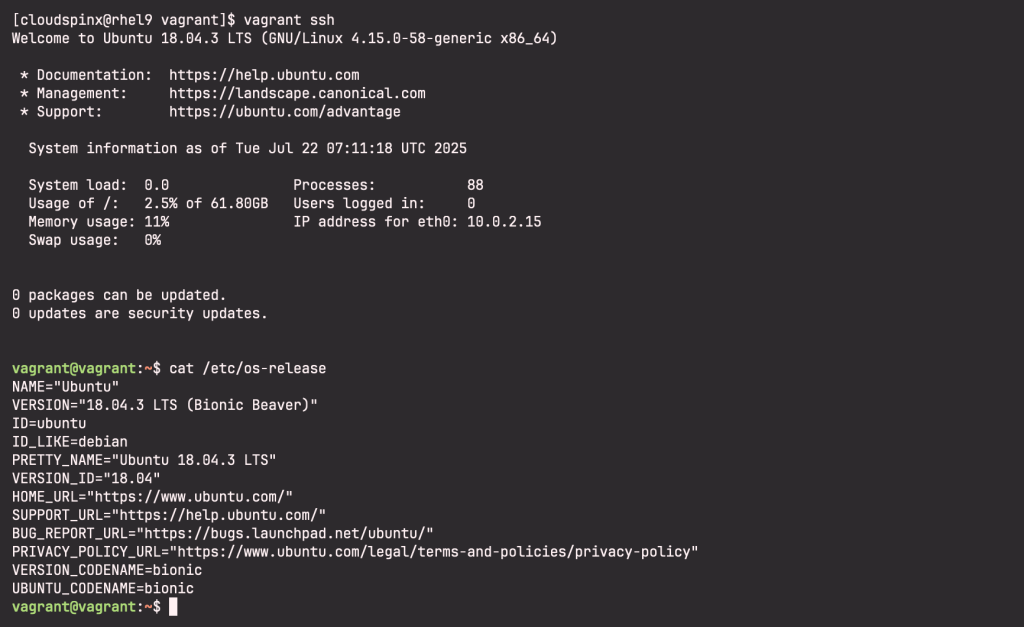The width and height of the screenshot is (1024, 627).
Task: Click the green vagrant@vagrant prompt on last line
Action: tap(74, 607)
